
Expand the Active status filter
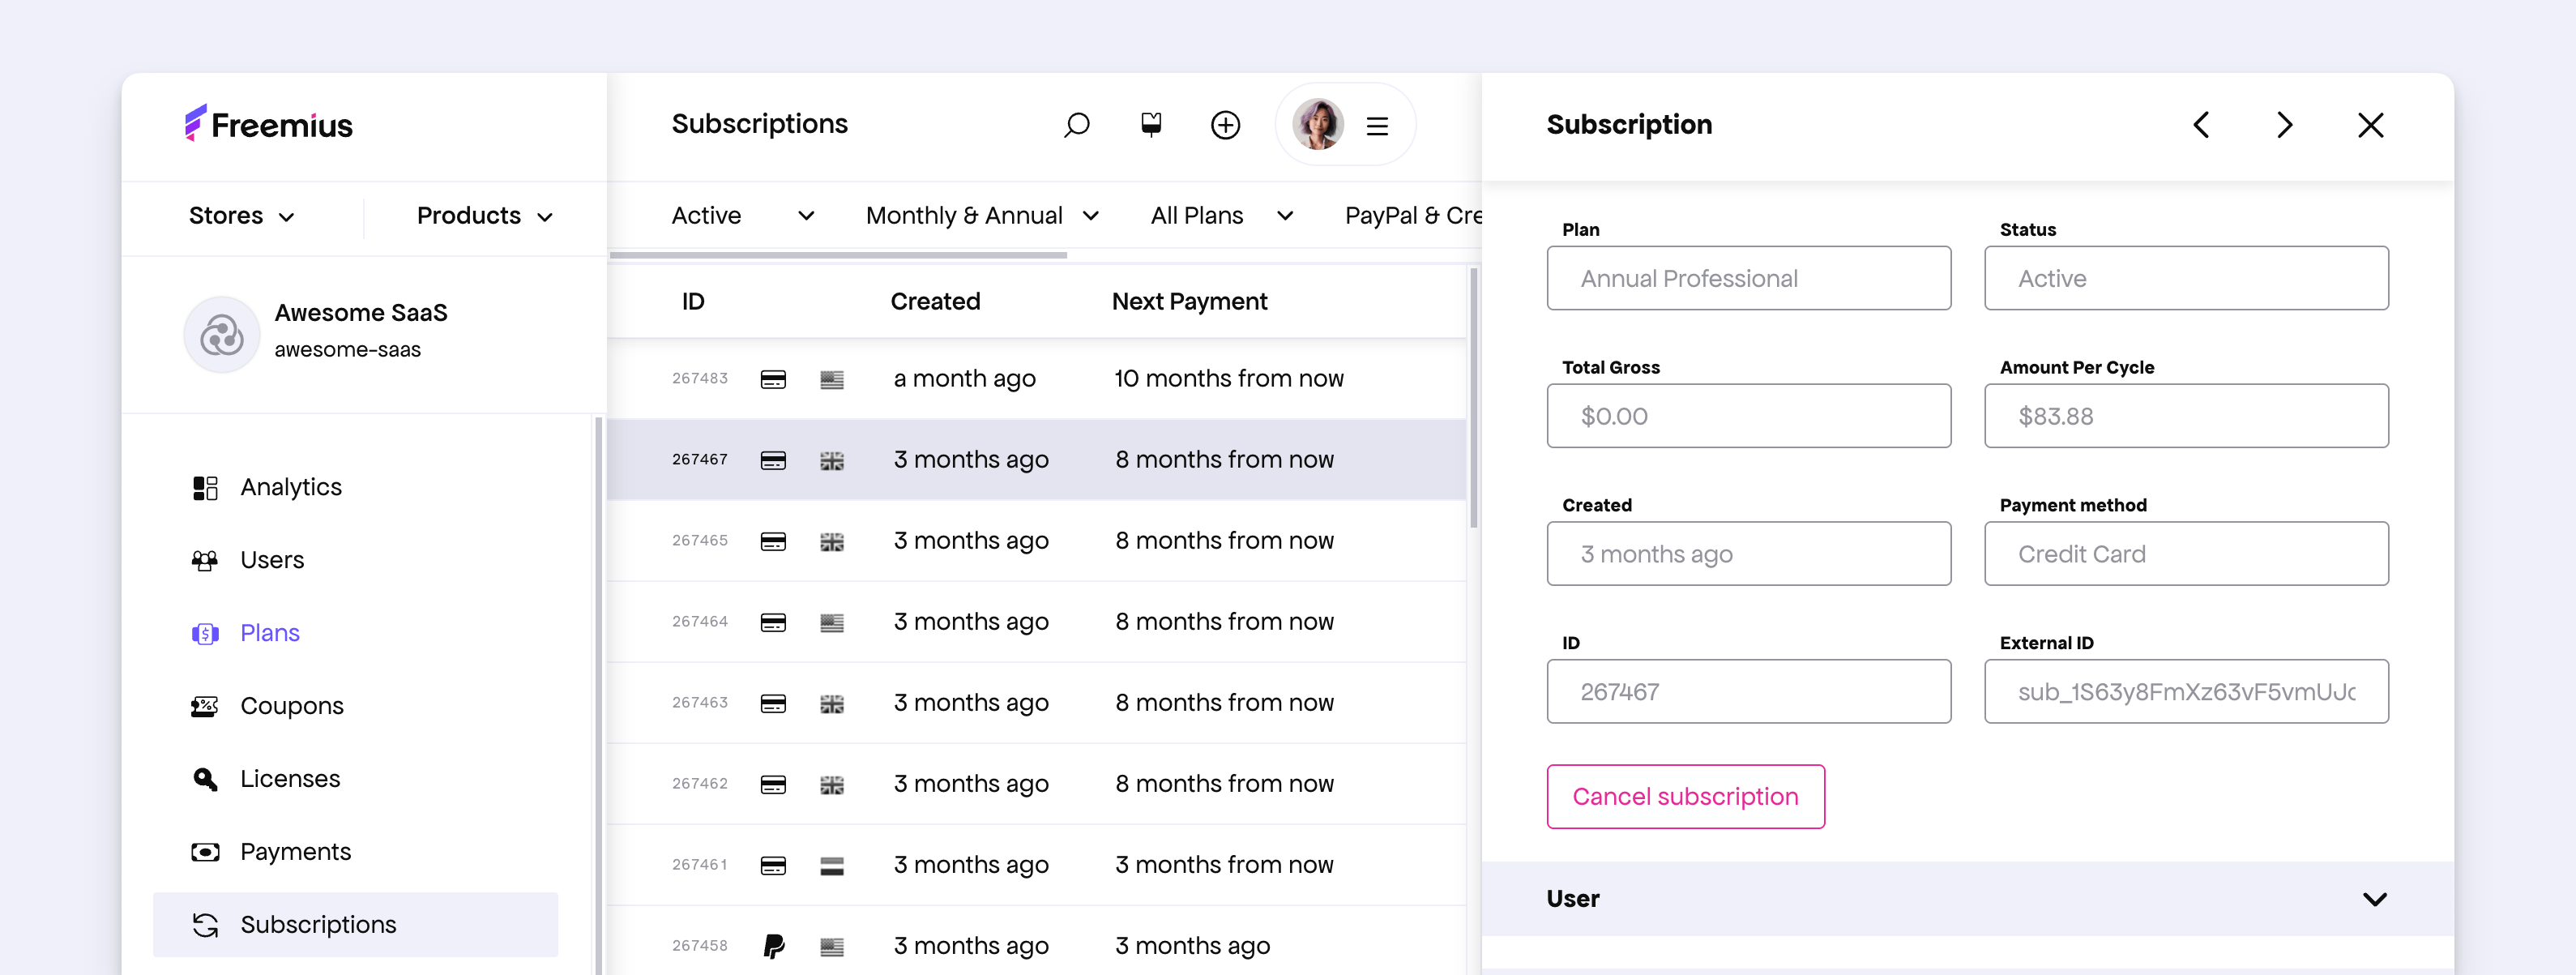pos(742,216)
